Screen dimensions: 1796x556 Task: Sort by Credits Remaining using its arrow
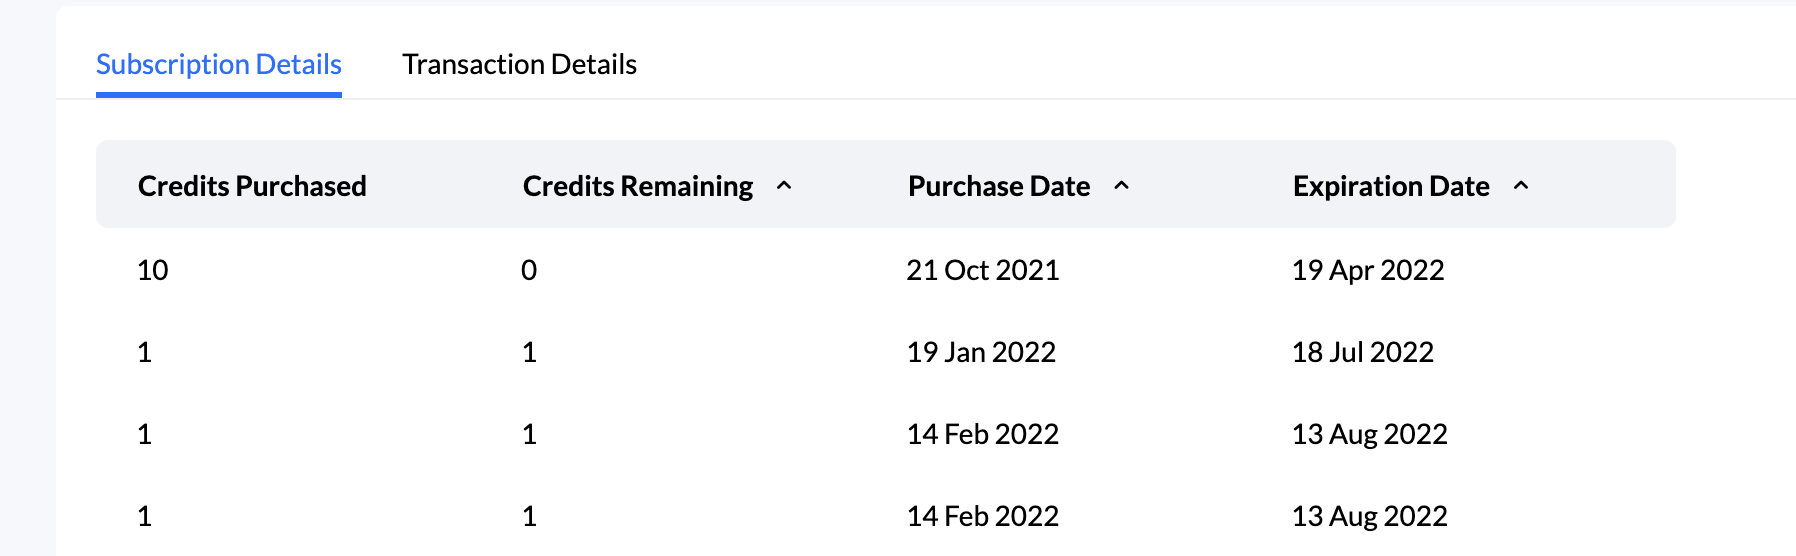tap(784, 186)
